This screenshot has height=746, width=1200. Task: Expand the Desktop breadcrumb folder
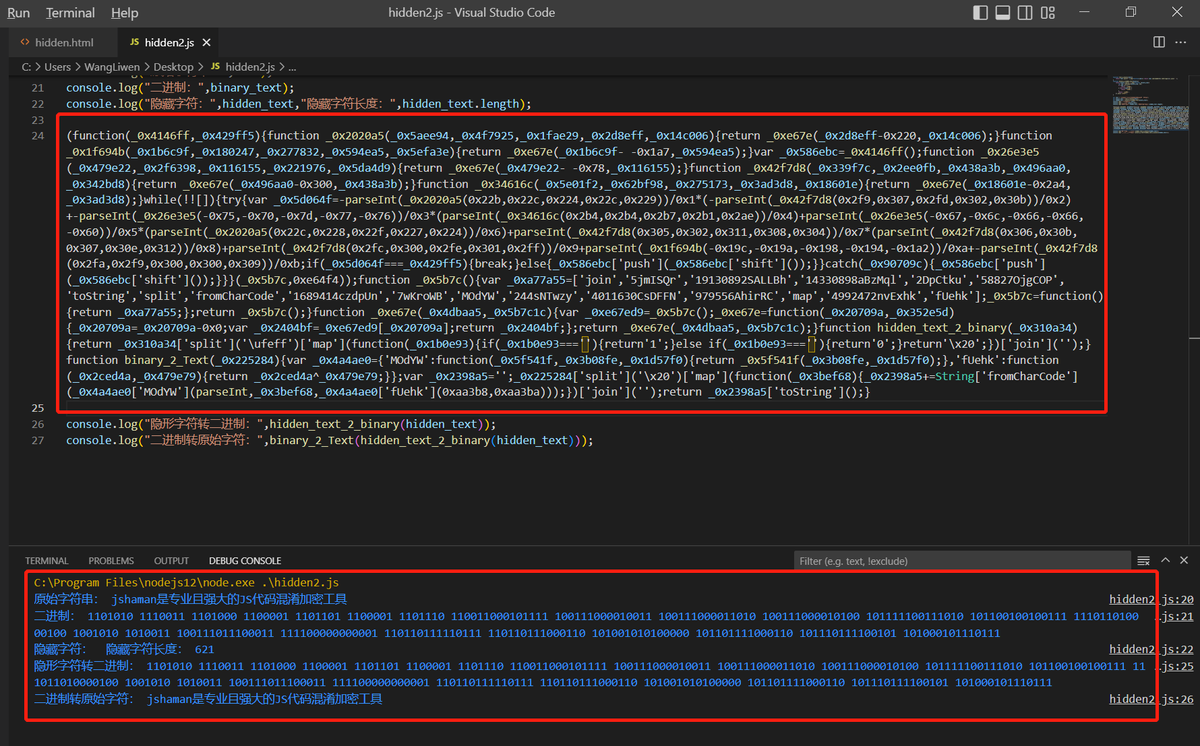click(x=172, y=67)
